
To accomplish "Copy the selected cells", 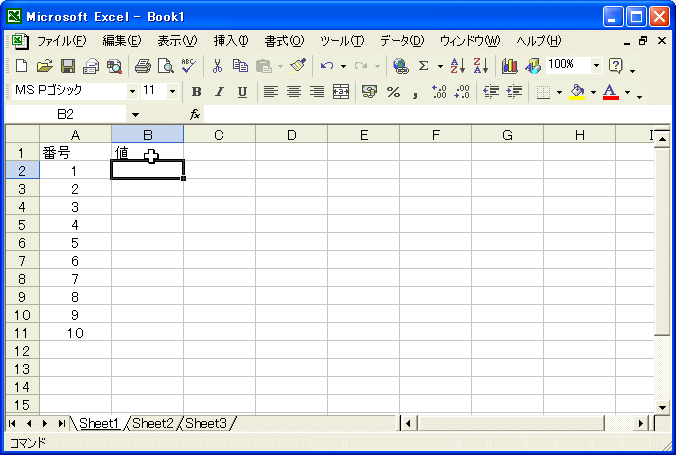I will point(240,66).
